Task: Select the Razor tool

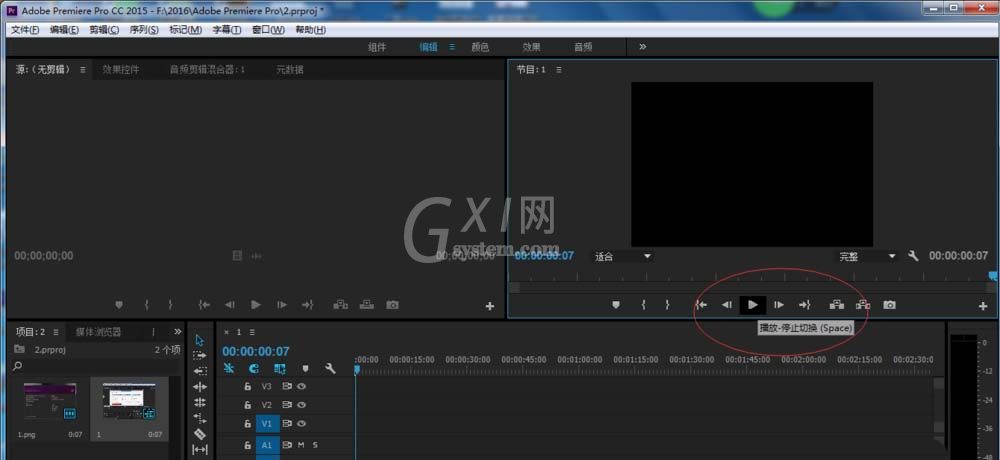Action: [200, 434]
